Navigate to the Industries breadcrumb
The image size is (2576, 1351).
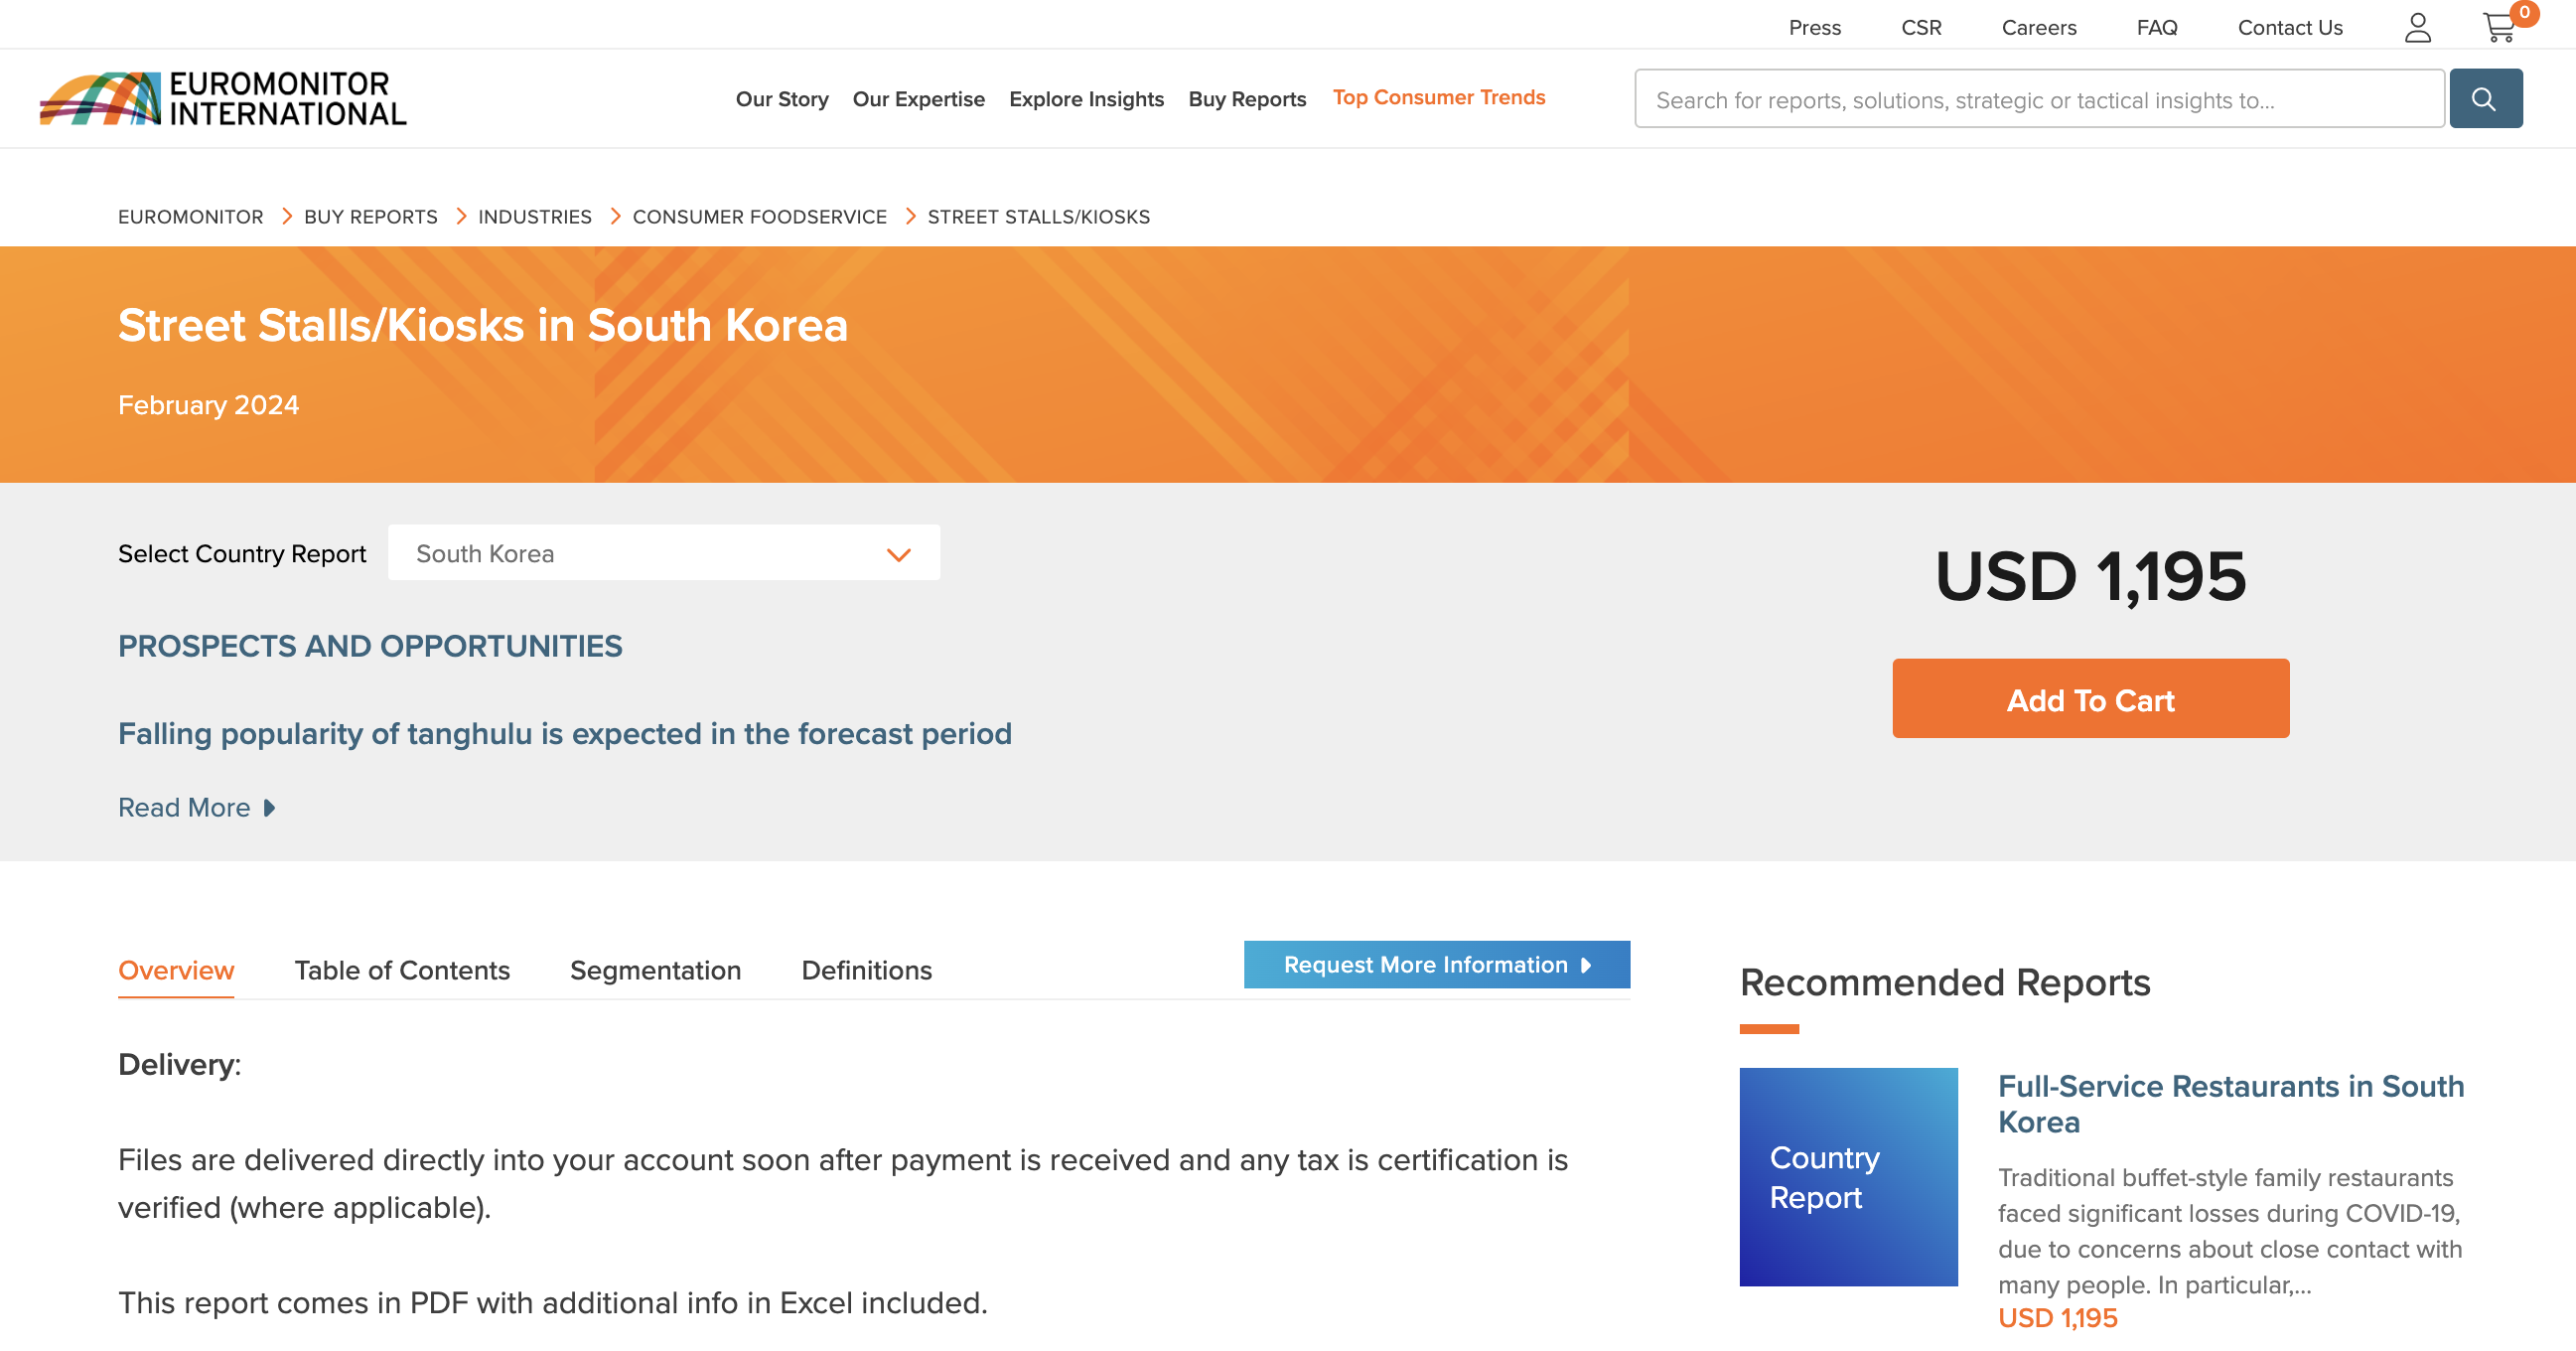[534, 217]
